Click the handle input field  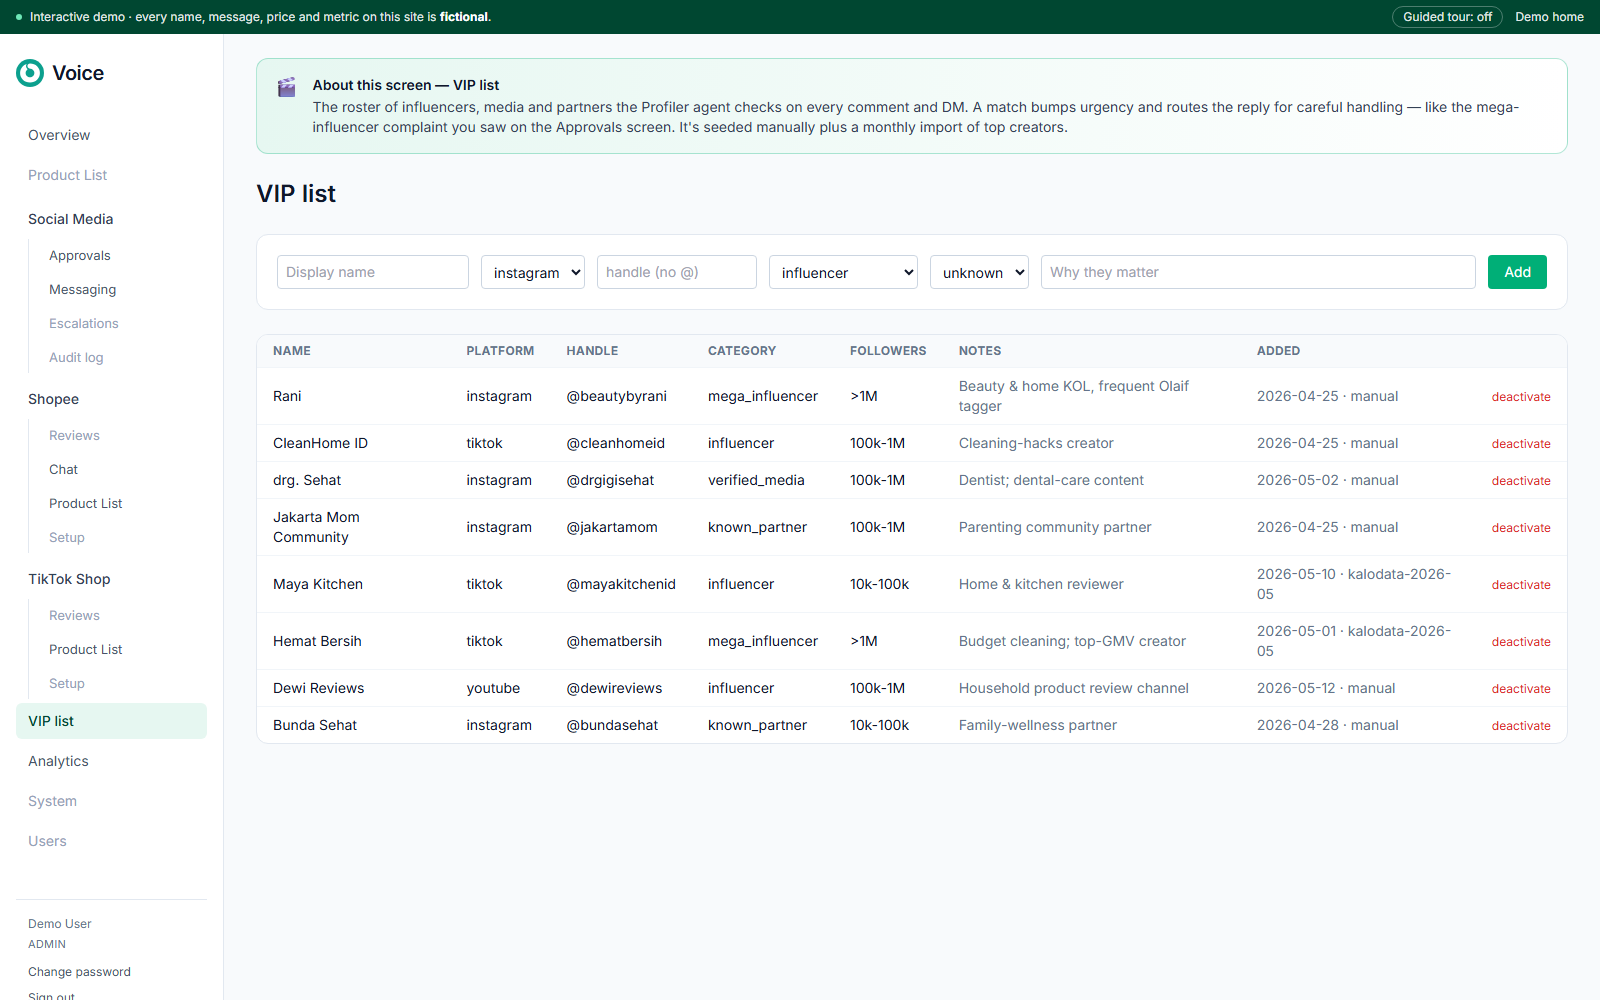click(677, 272)
